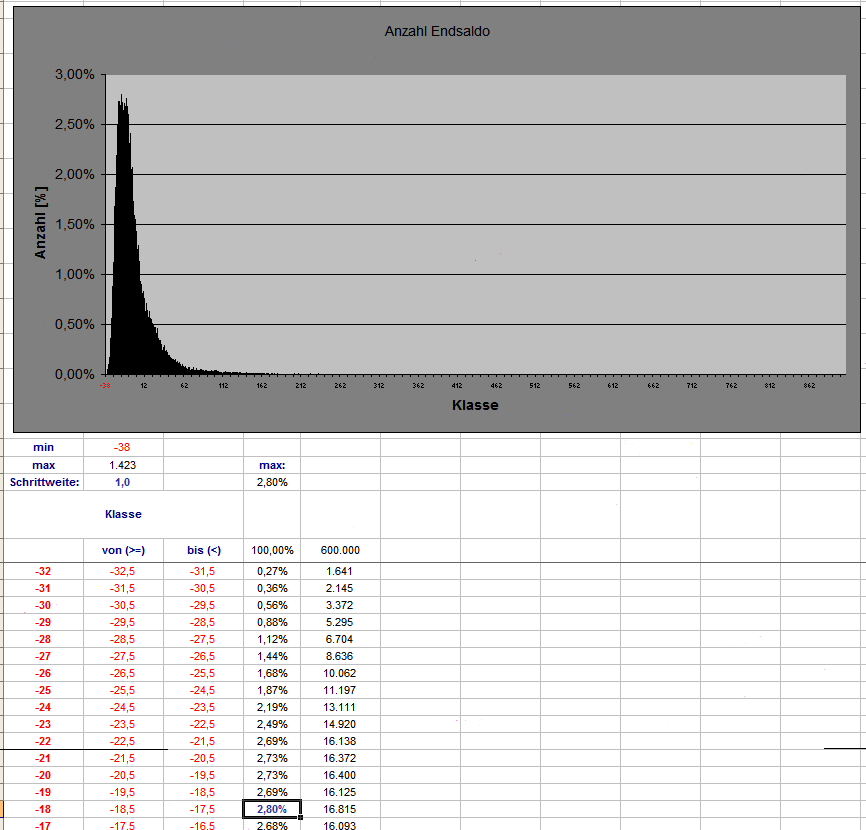Select von cell -17,5
The width and height of the screenshot is (866, 830).
[x=123, y=825]
